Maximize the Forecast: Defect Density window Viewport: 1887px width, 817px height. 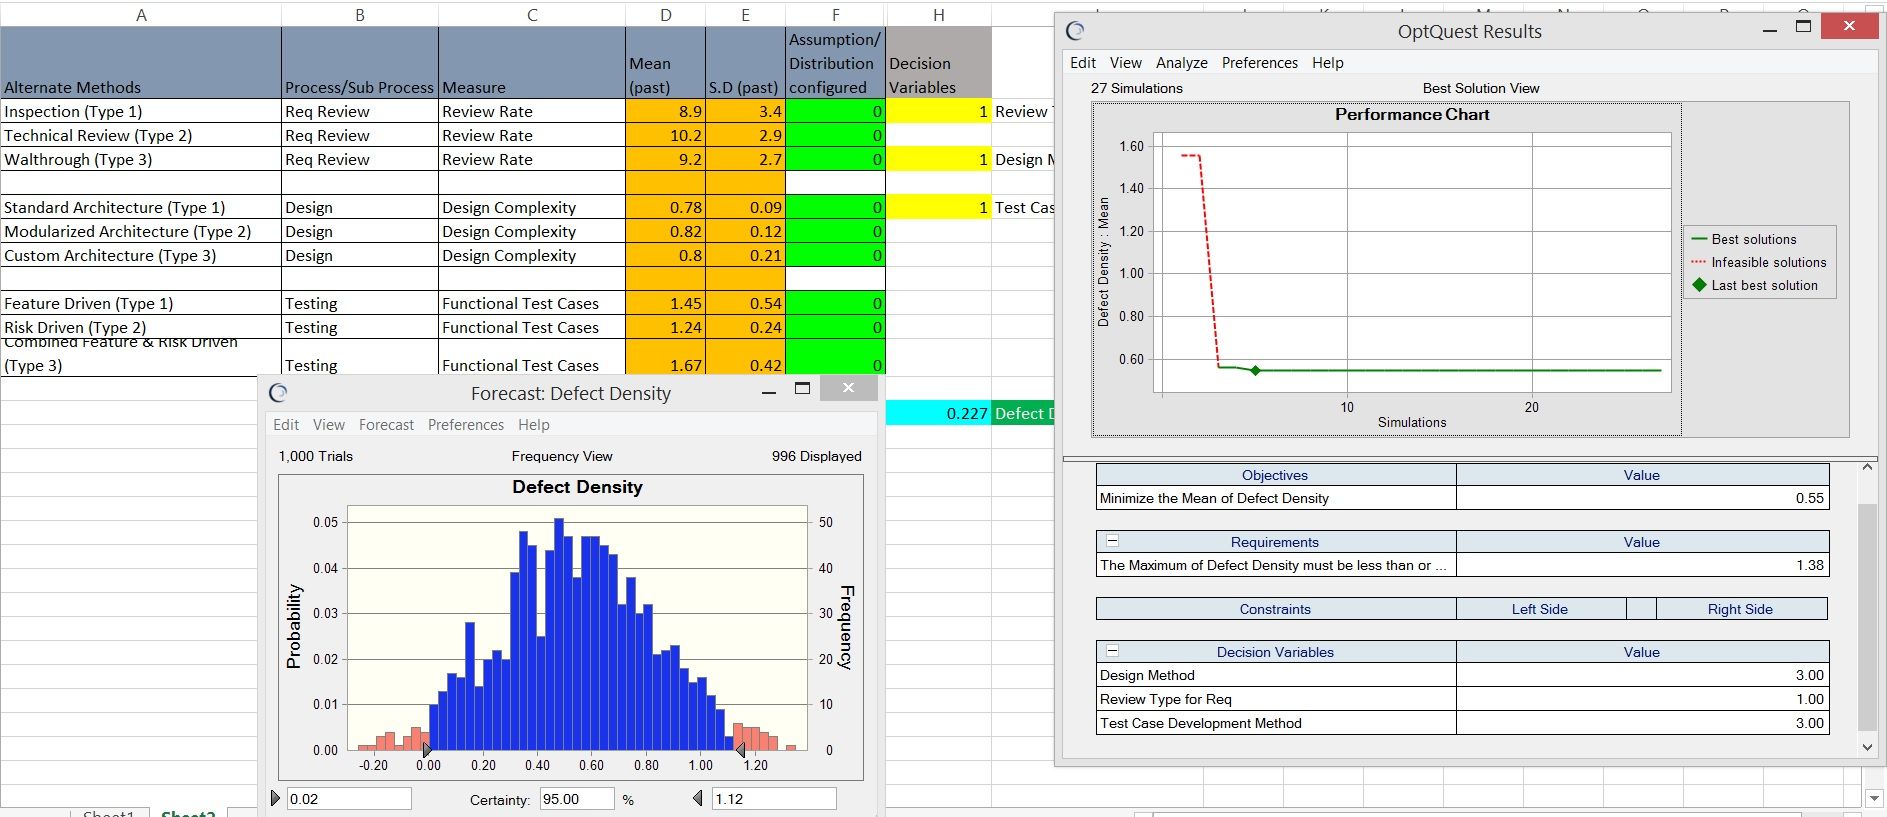point(802,389)
